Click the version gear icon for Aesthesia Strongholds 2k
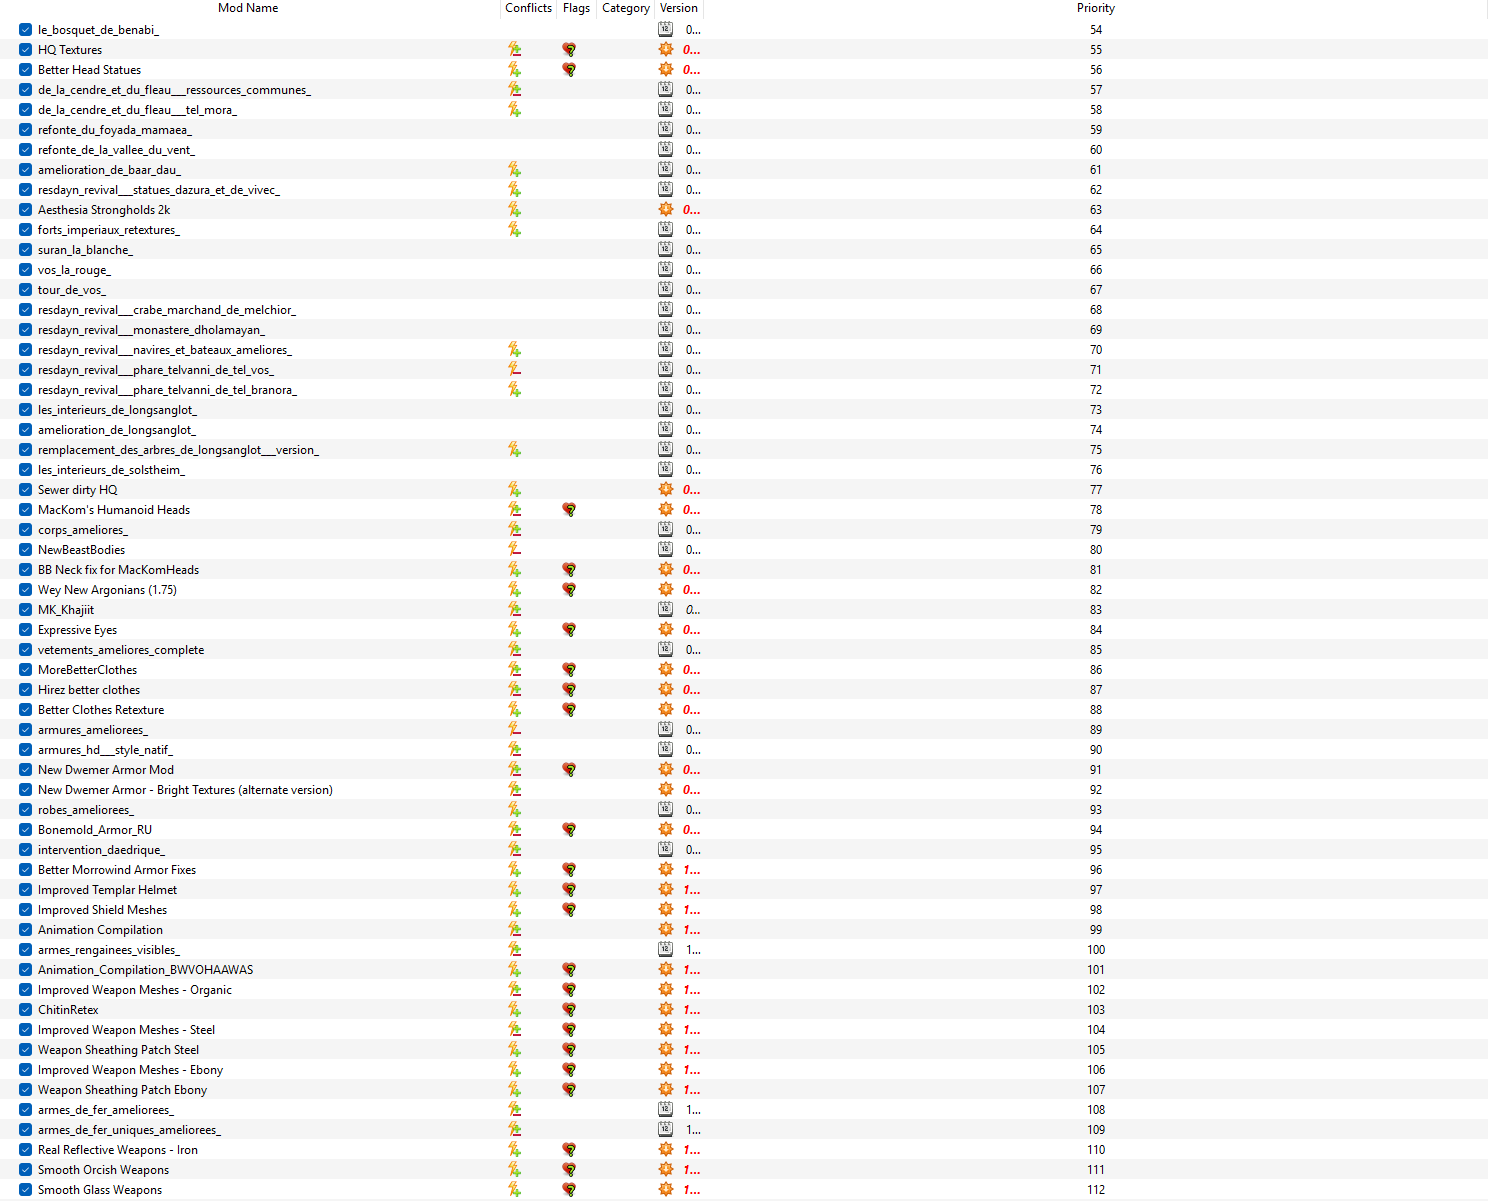 click(666, 209)
